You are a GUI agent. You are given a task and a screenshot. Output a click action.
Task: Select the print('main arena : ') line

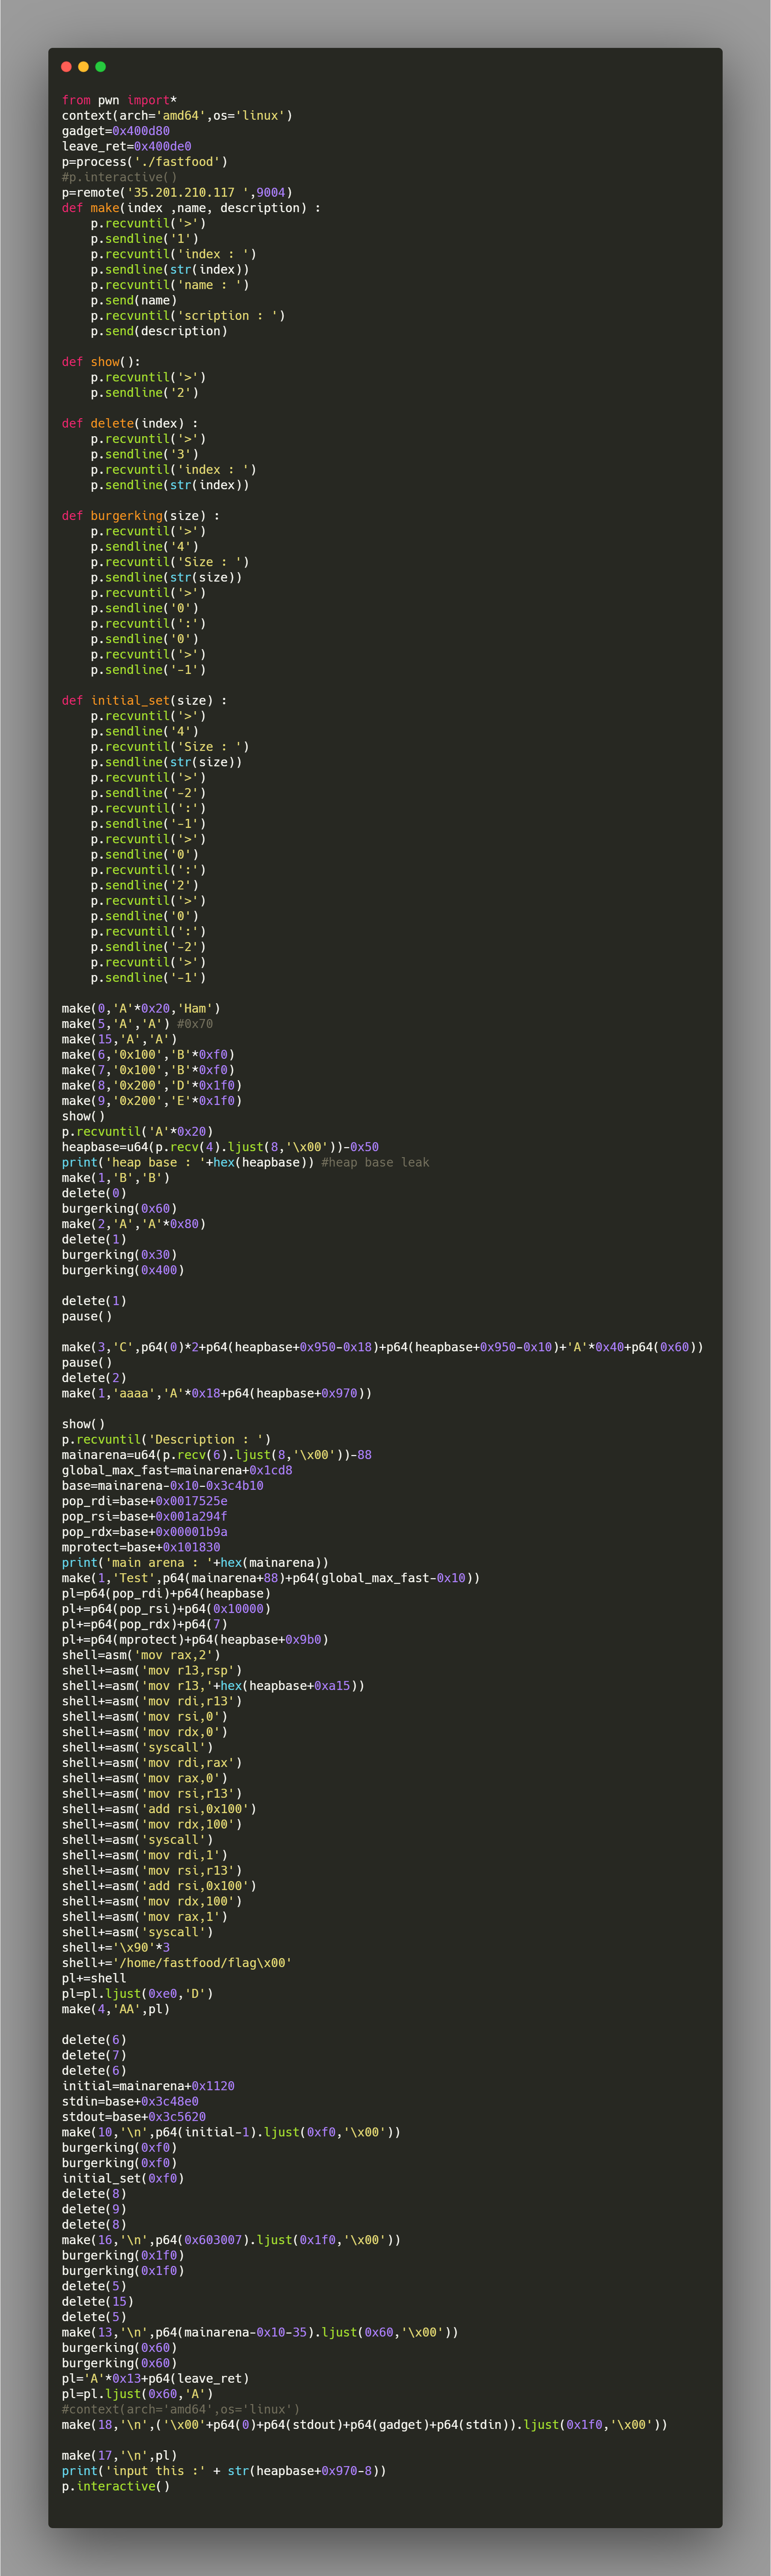tap(195, 1563)
